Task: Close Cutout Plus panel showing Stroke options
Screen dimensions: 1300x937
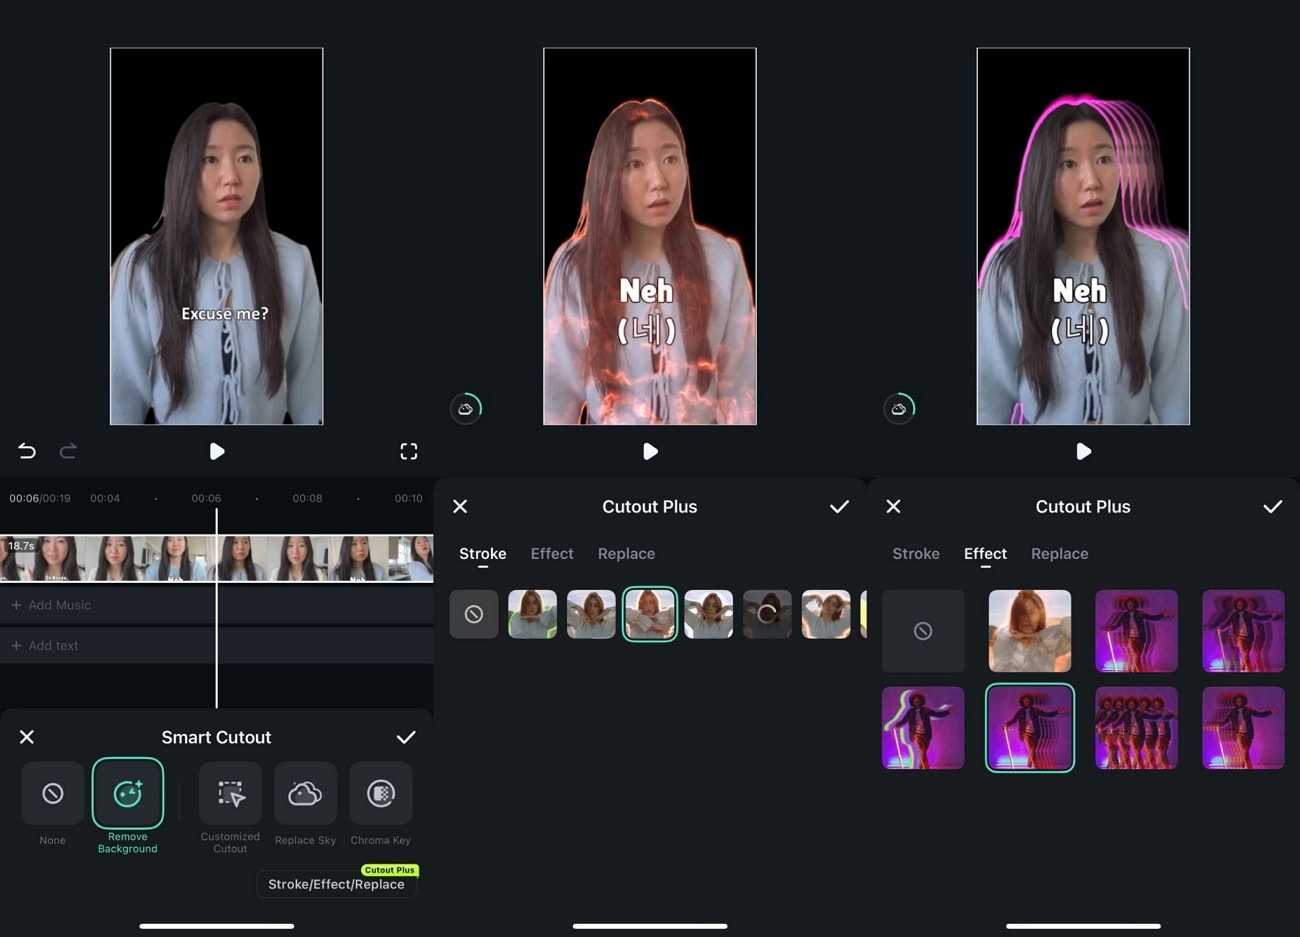Action: (x=460, y=507)
